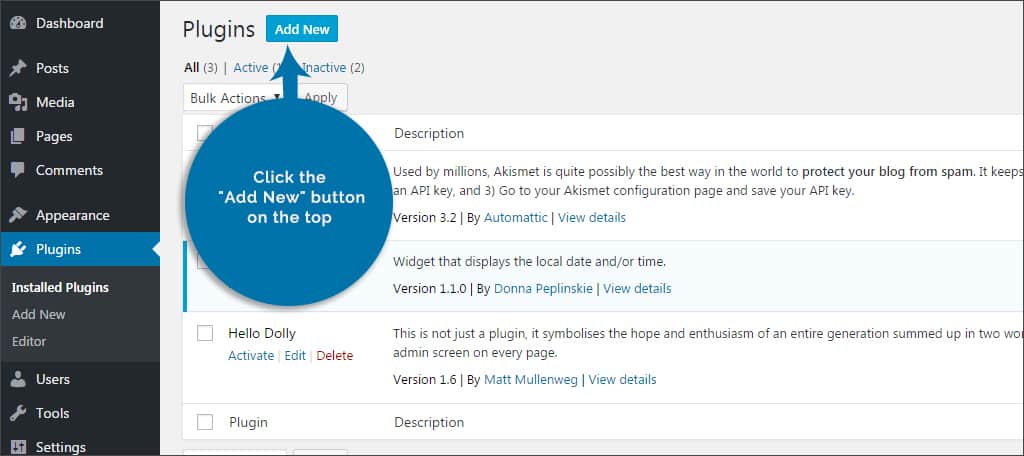Click the Settings sliders icon
Image resolution: width=1024 pixels, height=456 pixels.
pyautogui.click(x=18, y=448)
